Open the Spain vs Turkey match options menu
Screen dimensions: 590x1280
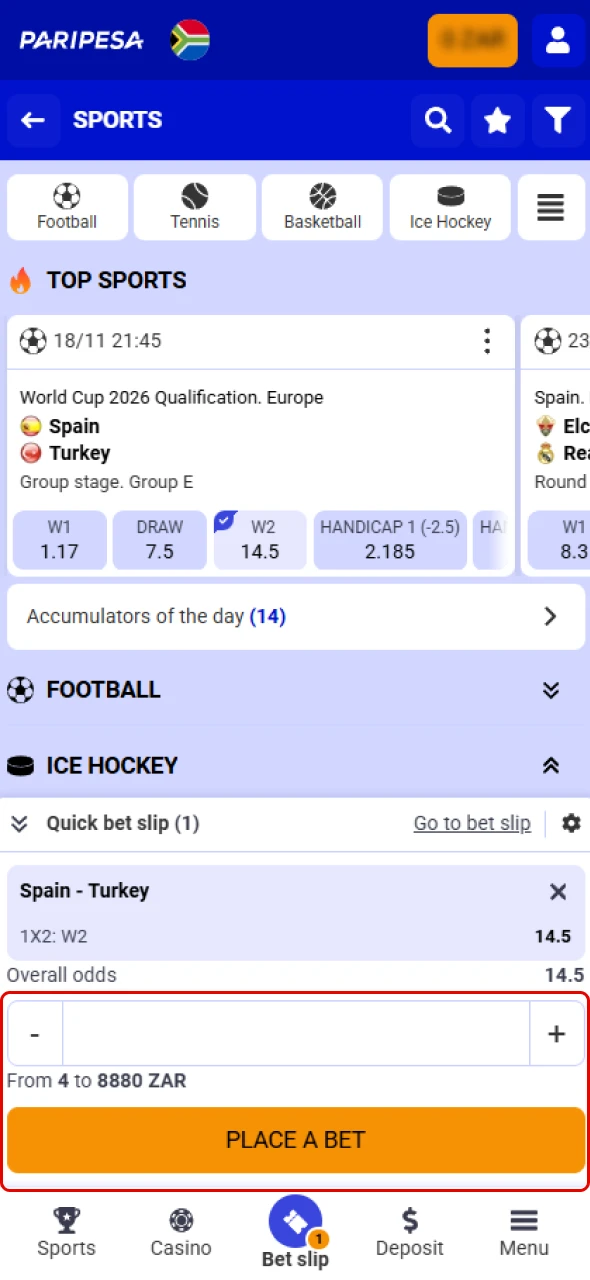(x=487, y=341)
